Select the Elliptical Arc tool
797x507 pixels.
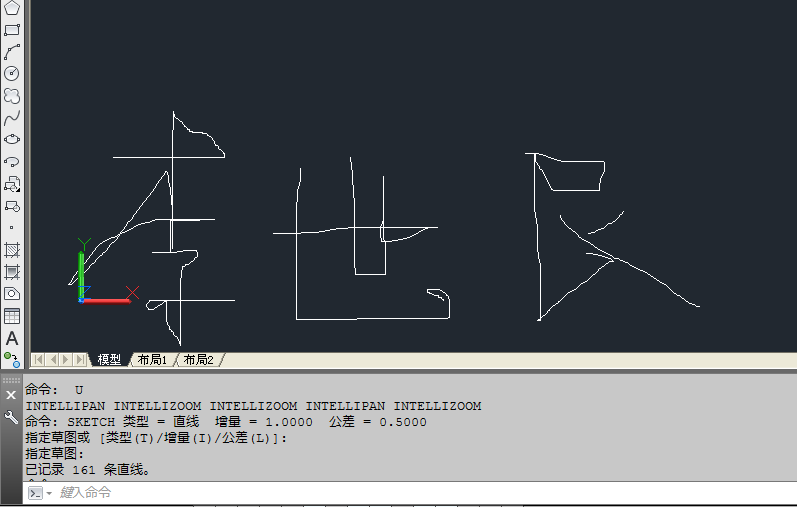[x=12, y=162]
